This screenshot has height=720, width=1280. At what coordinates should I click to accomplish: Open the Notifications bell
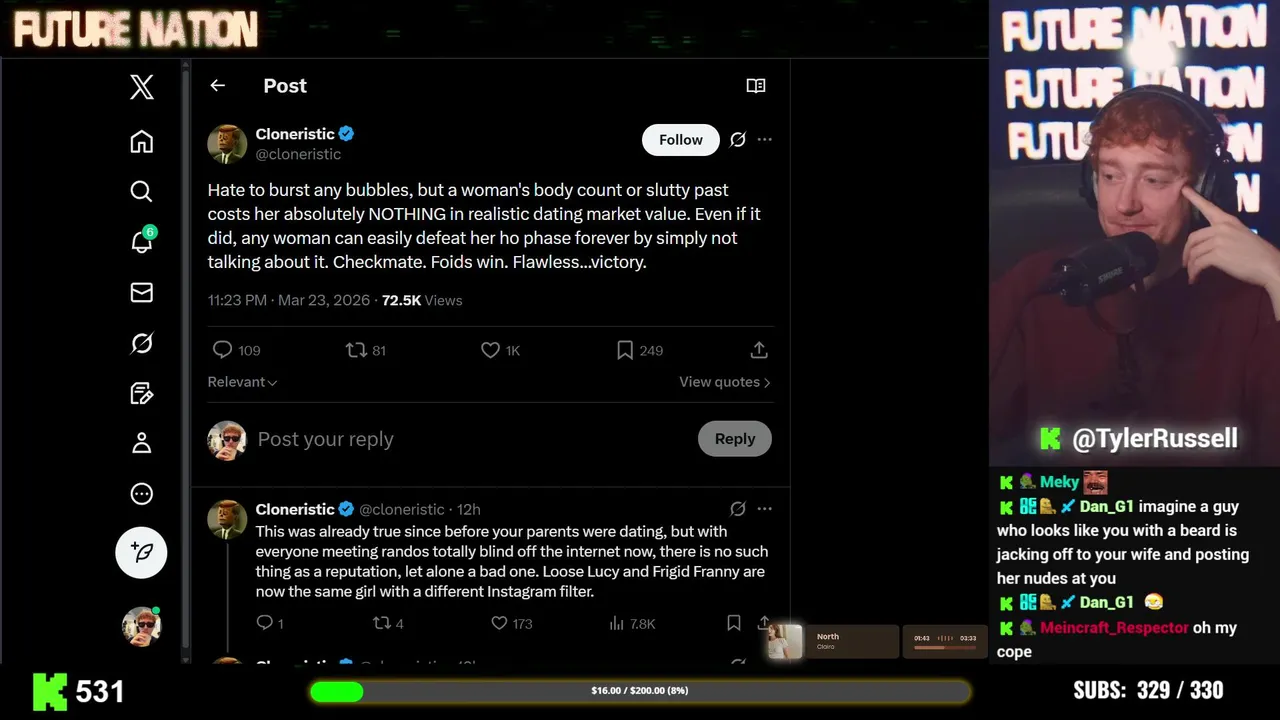click(142, 241)
